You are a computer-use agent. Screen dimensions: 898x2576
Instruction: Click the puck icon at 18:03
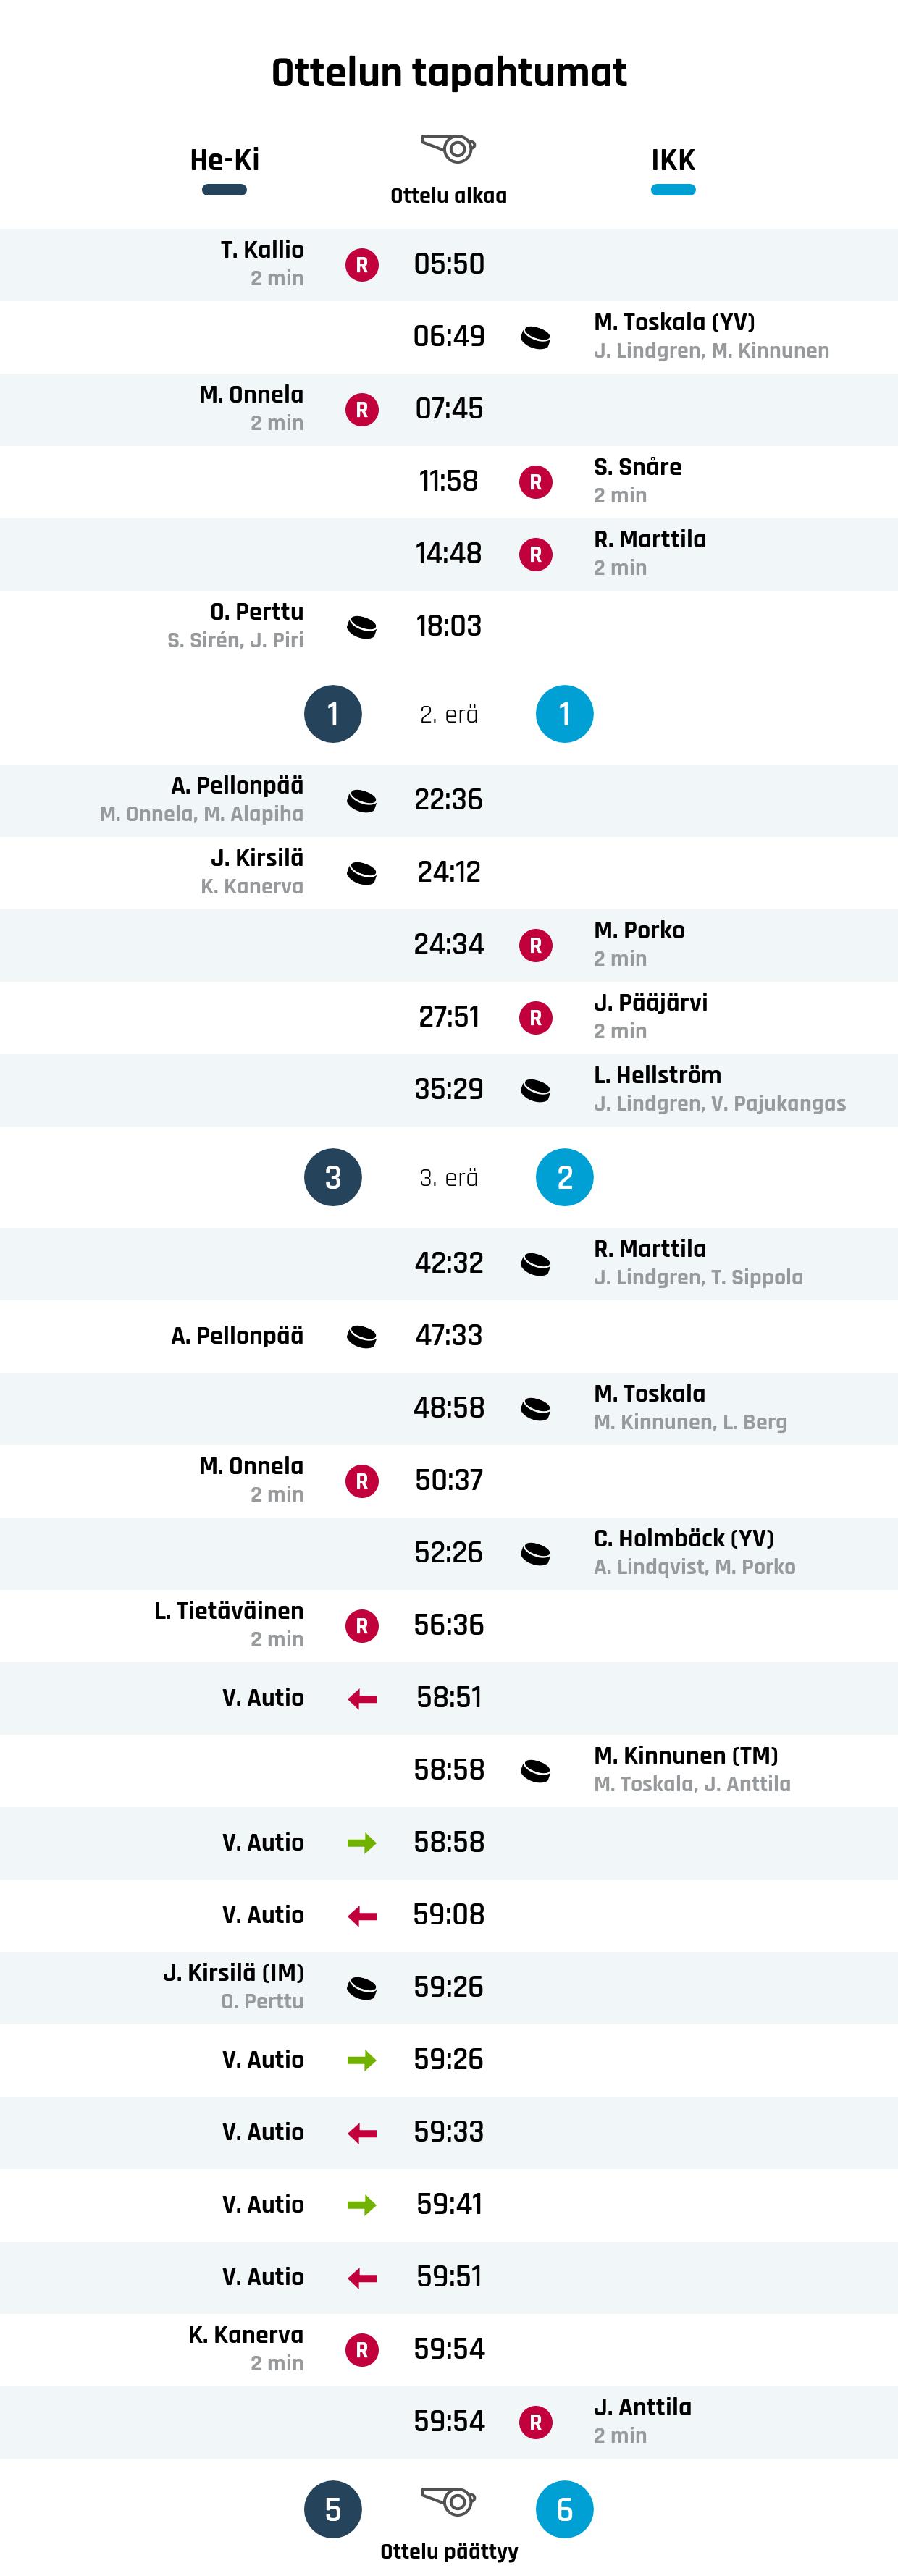coord(362,627)
